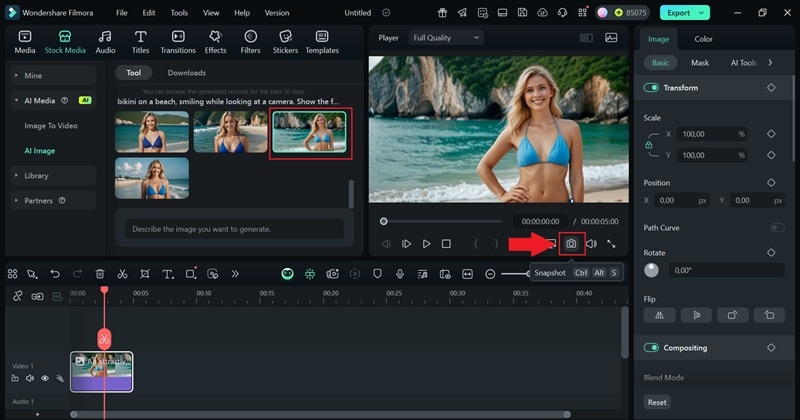Click the voiceover microphone icon
Viewport: 800px width, 420px height.
click(400, 274)
